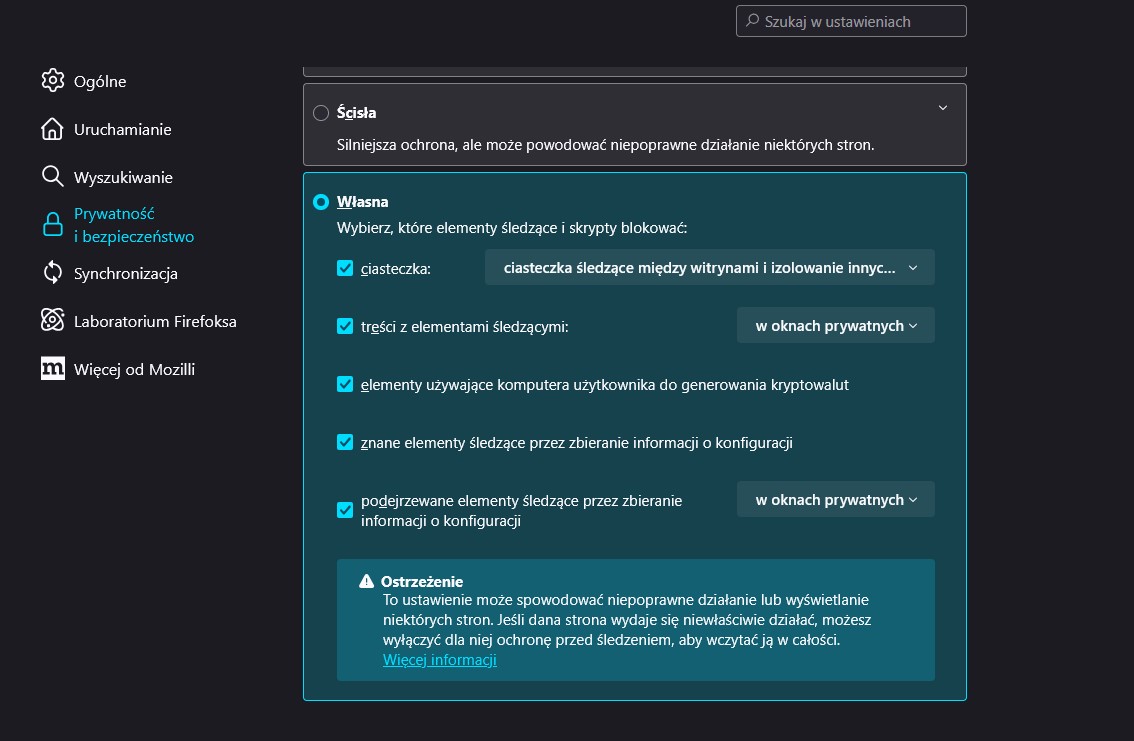
Task: Click the padlock icon for Prywatność i bezpieczeństwo
Action: point(53,225)
